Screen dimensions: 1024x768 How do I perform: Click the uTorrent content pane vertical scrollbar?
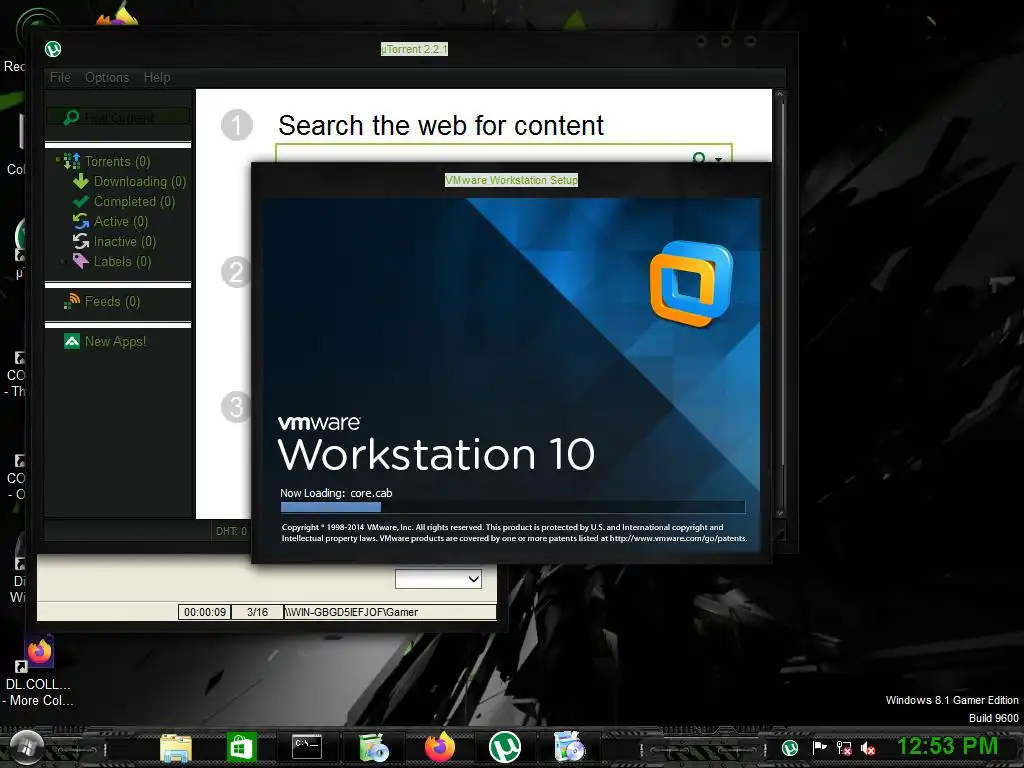779,304
